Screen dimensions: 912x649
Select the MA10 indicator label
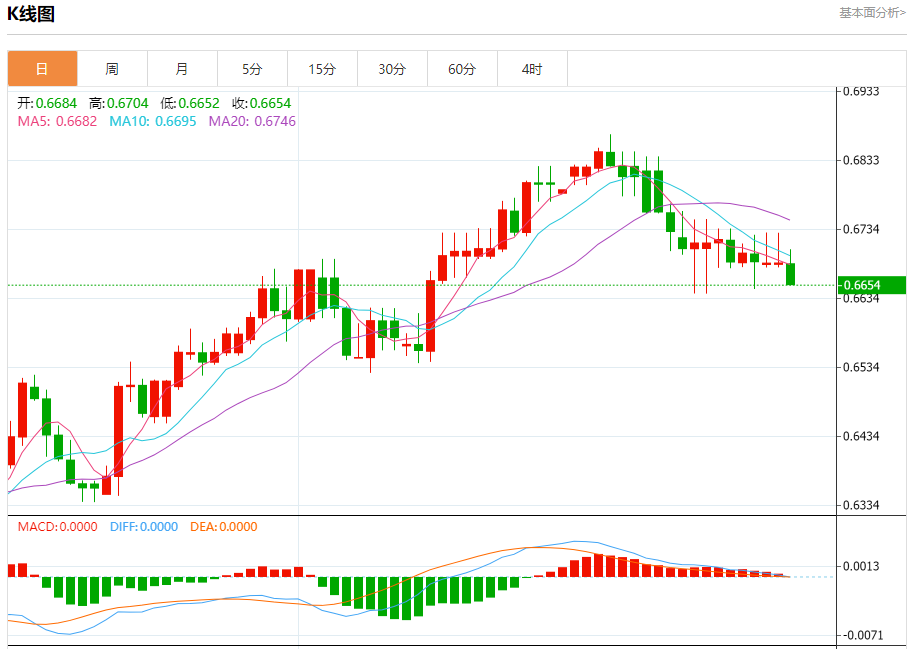[153, 121]
